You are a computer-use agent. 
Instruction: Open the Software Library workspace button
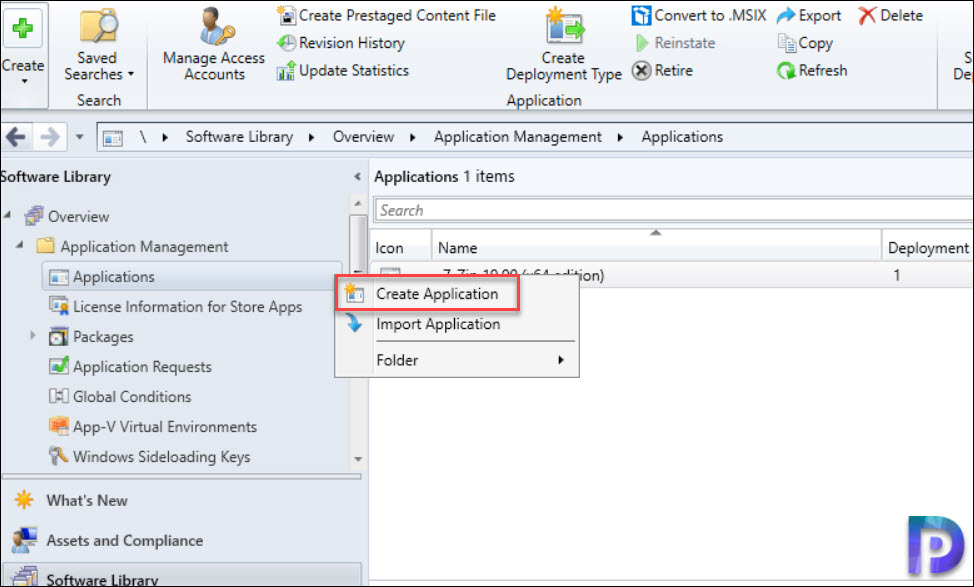182,576
